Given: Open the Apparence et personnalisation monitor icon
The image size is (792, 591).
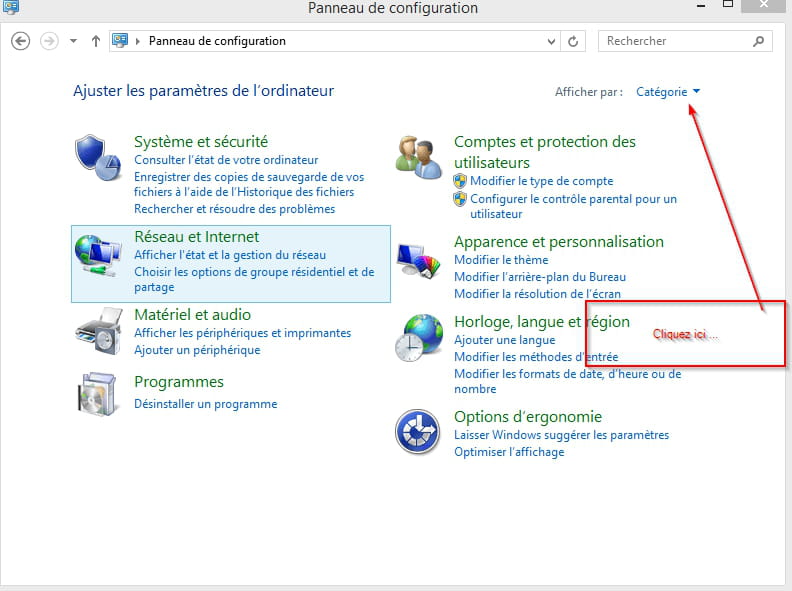Looking at the screenshot, I should tap(419, 260).
